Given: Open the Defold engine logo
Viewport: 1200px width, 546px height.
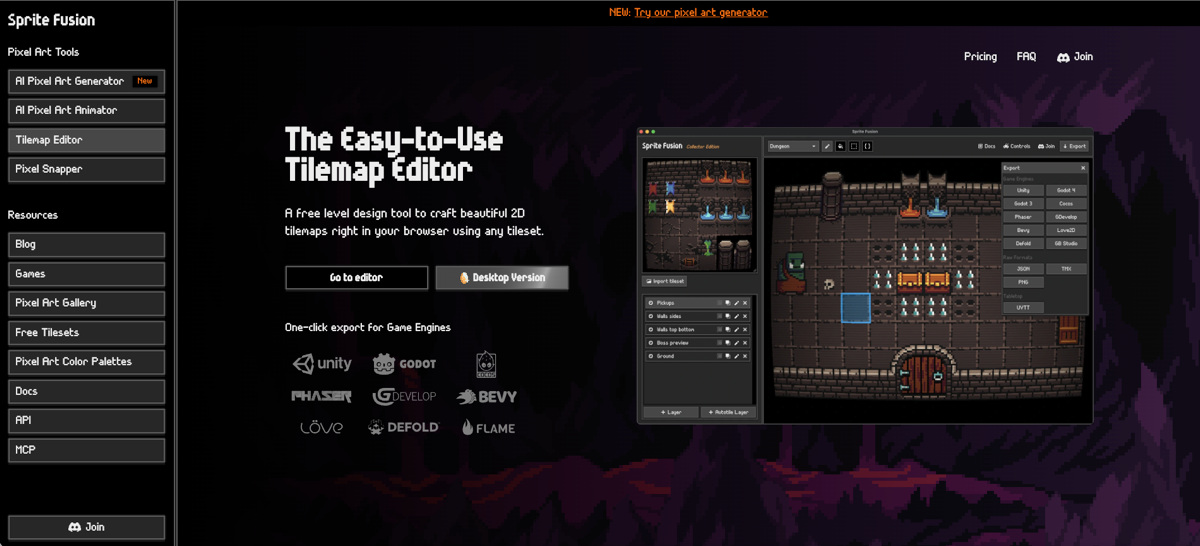Looking at the screenshot, I should coord(404,427).
